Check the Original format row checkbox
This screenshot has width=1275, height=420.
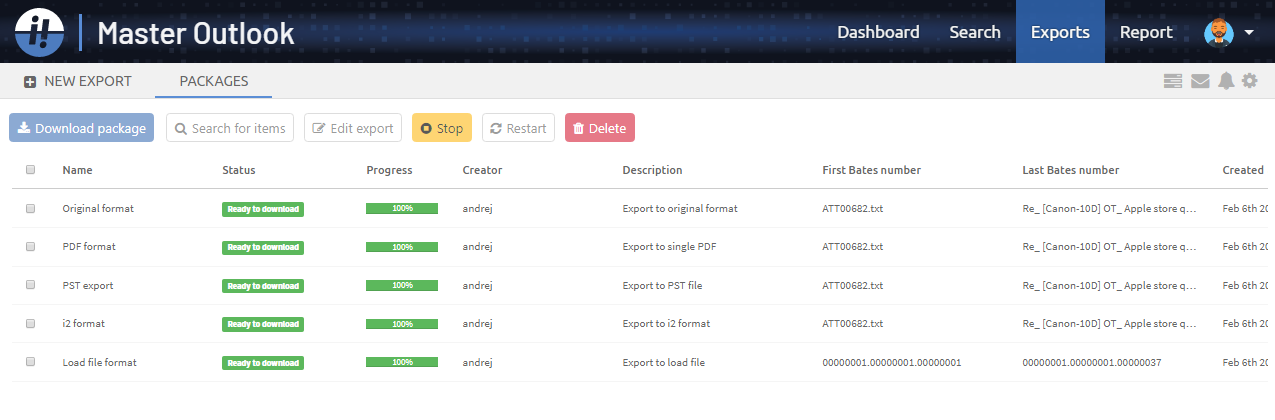pyautogui.click(x=30, y=208)
